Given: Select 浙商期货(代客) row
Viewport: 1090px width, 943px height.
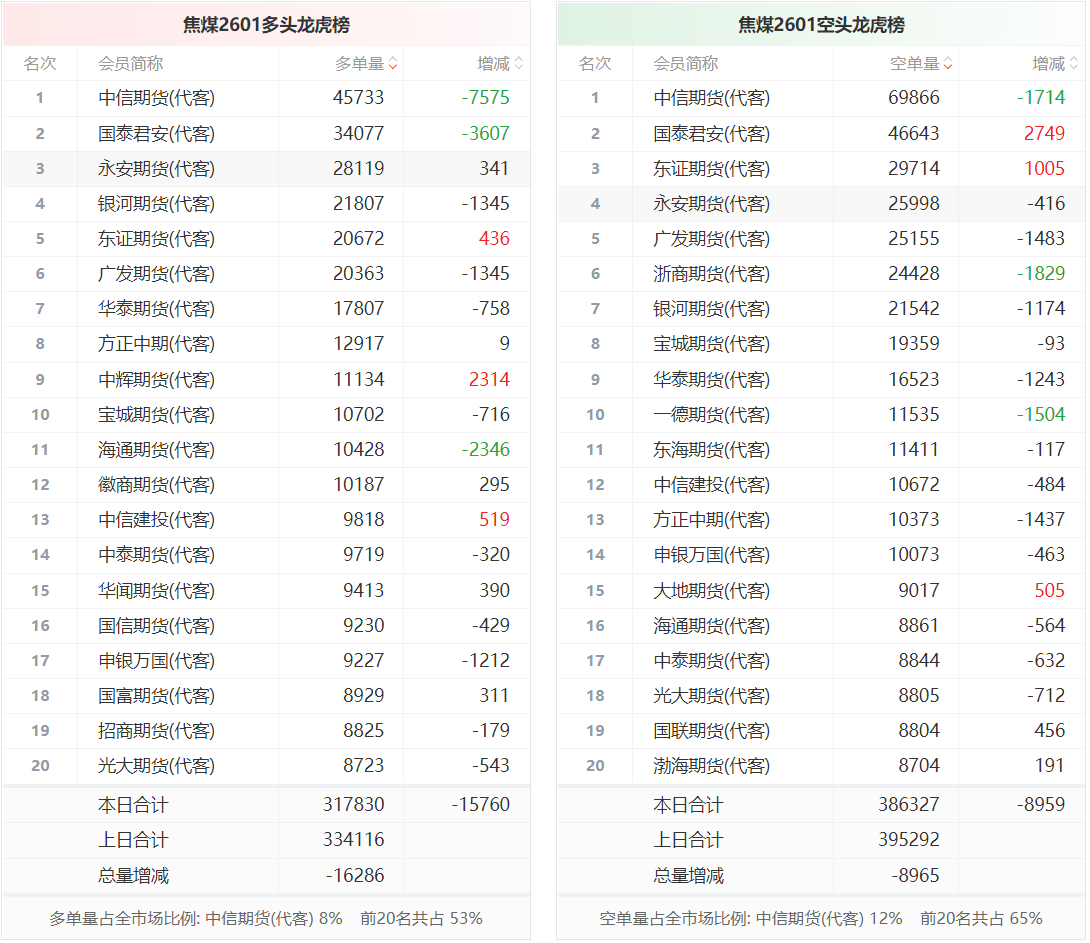Looking at the screenshot, I should (x=821, y=274).
